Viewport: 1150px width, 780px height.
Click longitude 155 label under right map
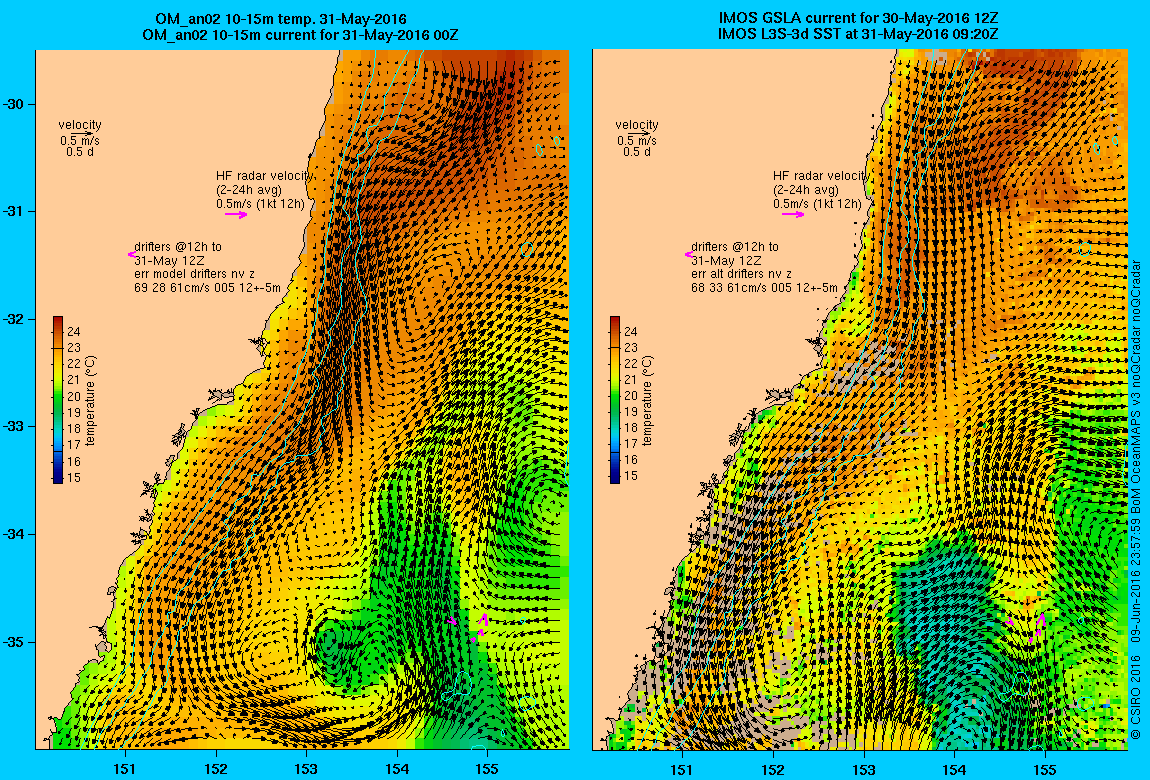(1044, 769)
